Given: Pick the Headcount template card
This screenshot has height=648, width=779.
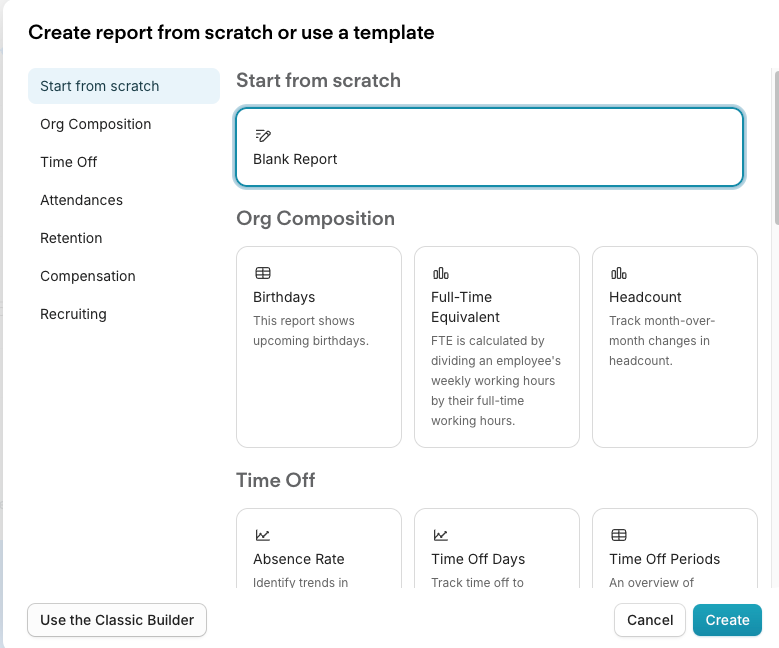Looking at the screenshot, I should (x=675, y=347).
